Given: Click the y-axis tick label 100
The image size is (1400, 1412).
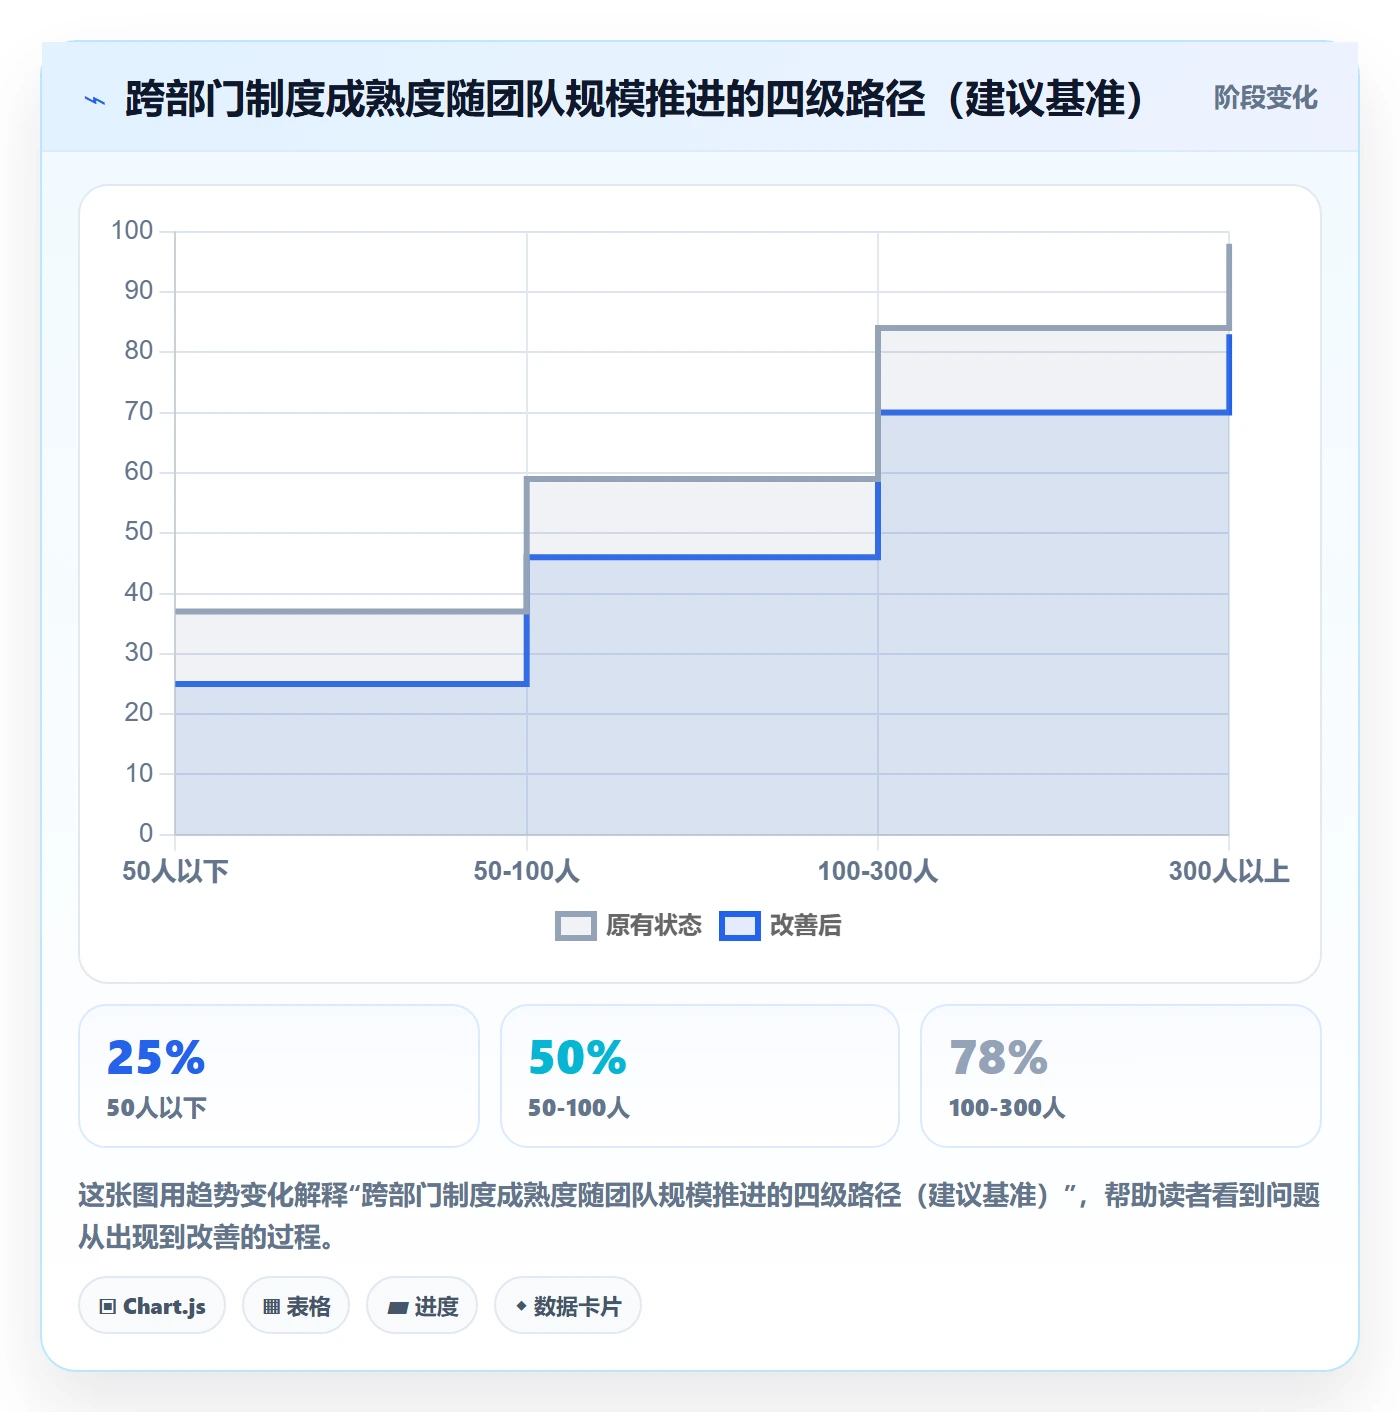Looking at the screenshot, I should (x=132, y=231).
